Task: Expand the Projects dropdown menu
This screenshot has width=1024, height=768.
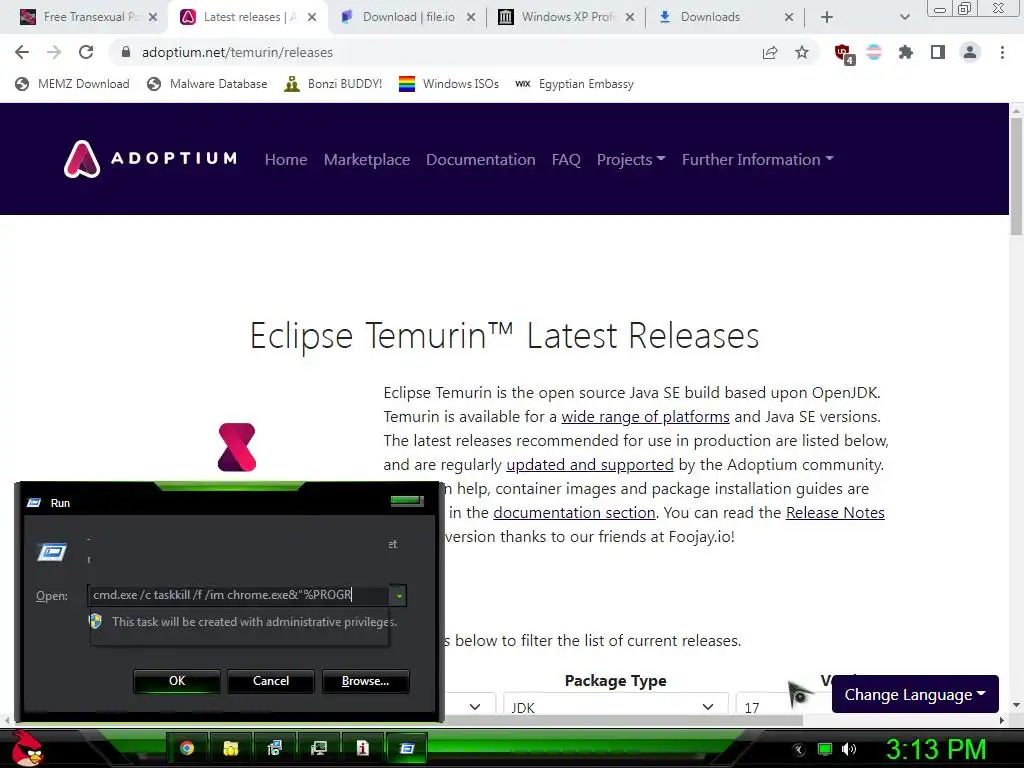Action: click(x=631, y=159)
